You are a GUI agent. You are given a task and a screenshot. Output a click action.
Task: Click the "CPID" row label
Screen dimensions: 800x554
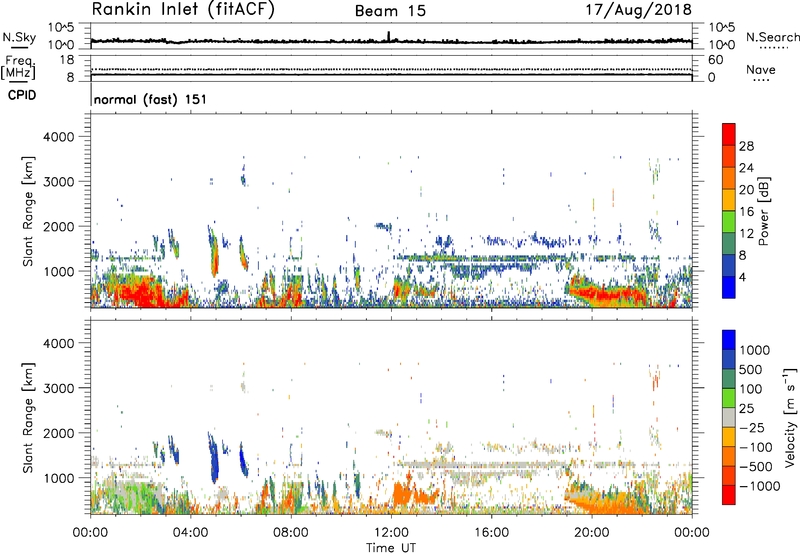tap(22, 95)
